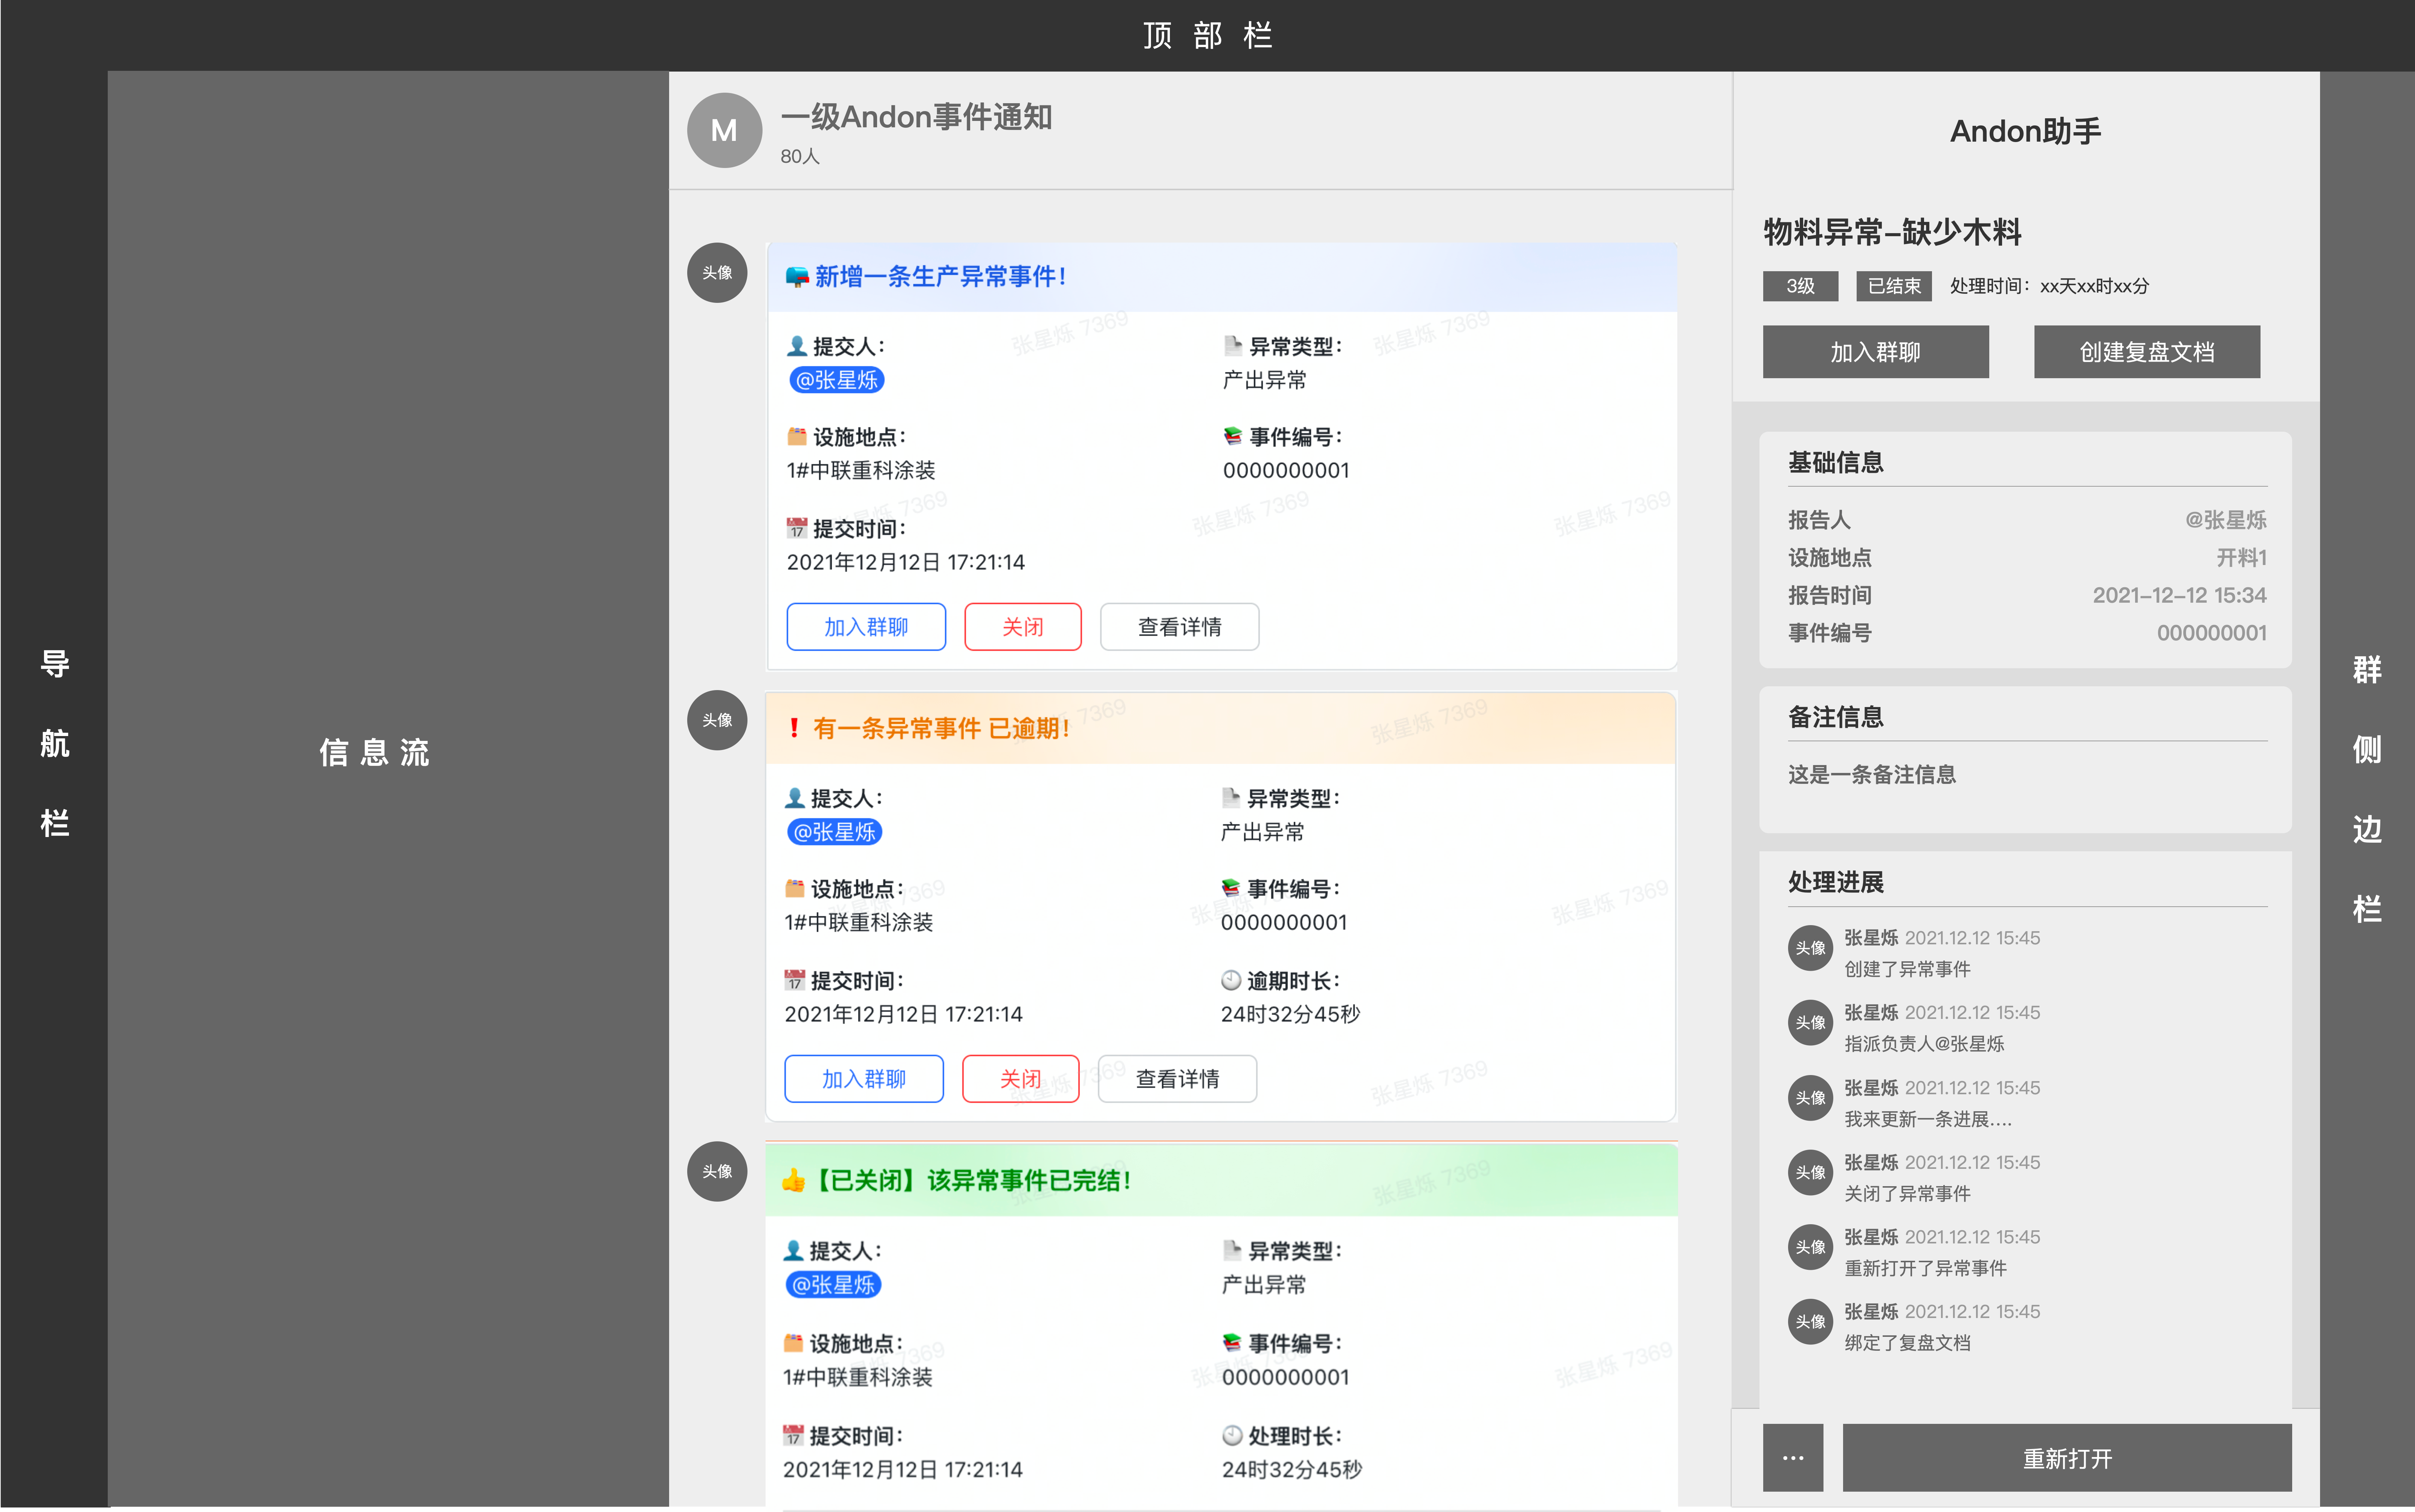Click the 3级 level tag
This screenshot has height=1512, width=2415.
pos(1800,286)
